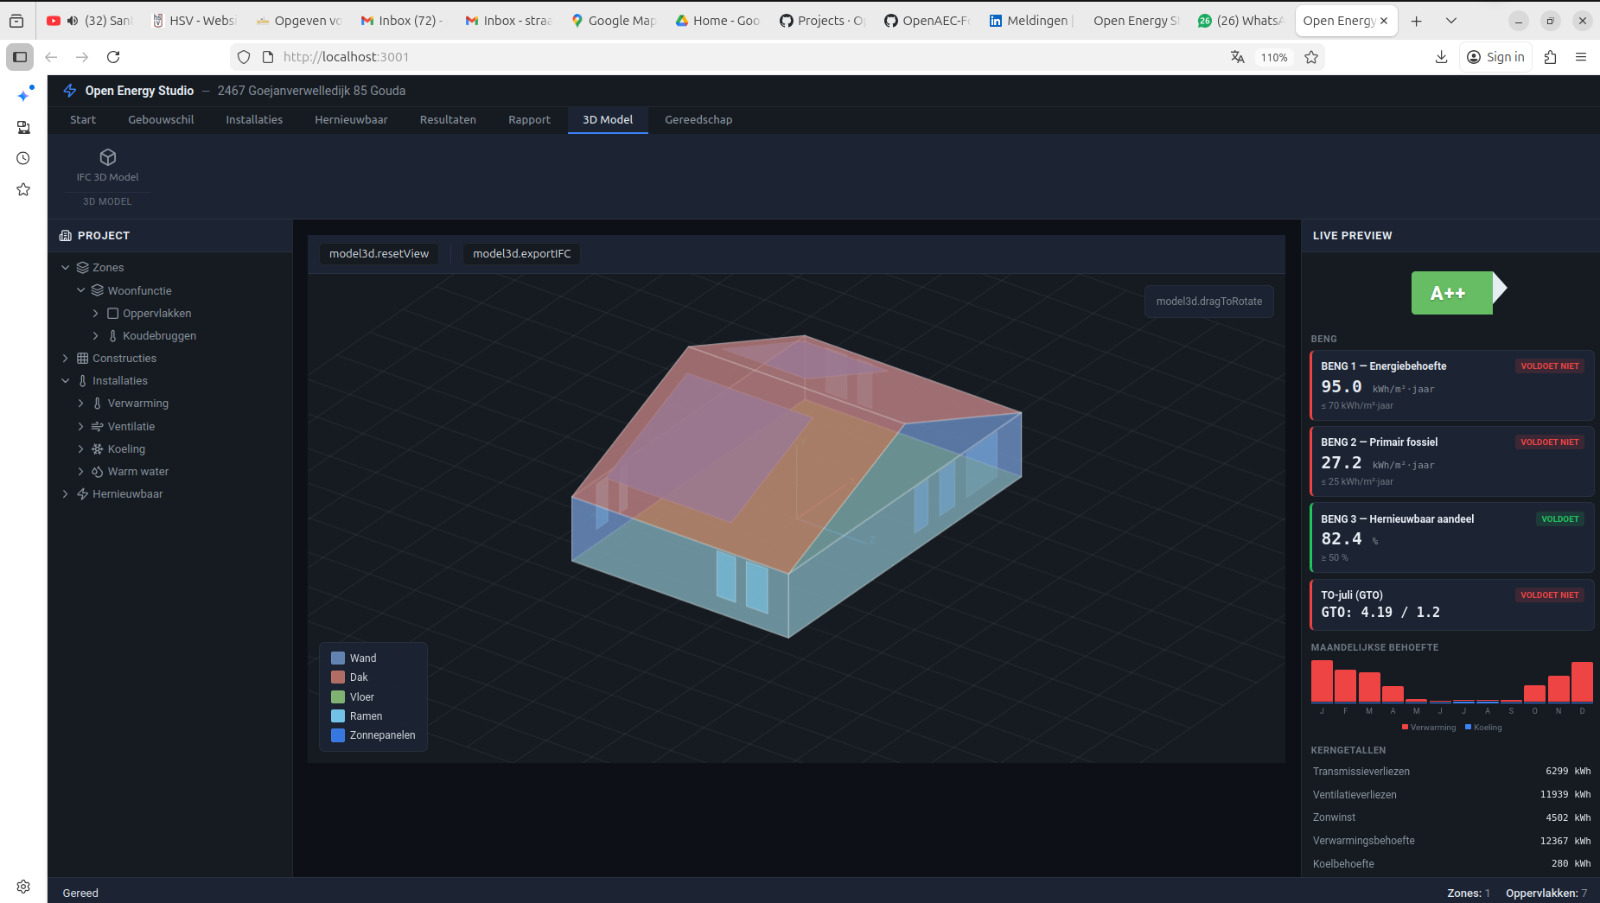Switch to the Resultaten tab
Viewport: 1600px width, 903px height.
coord(447,120)
